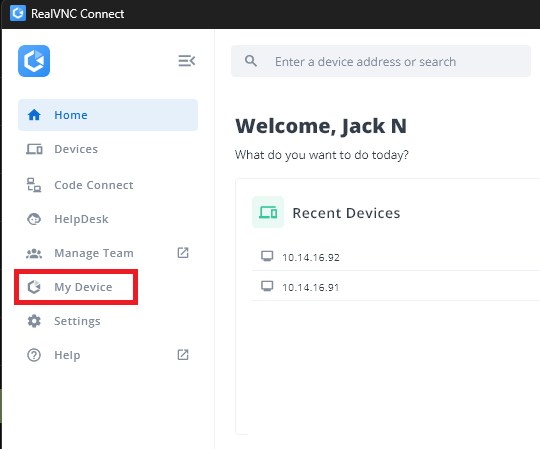Click the Manage Team people icon
Image resolution: width=540 pixels, height=449 pixels.
[34, 253]
